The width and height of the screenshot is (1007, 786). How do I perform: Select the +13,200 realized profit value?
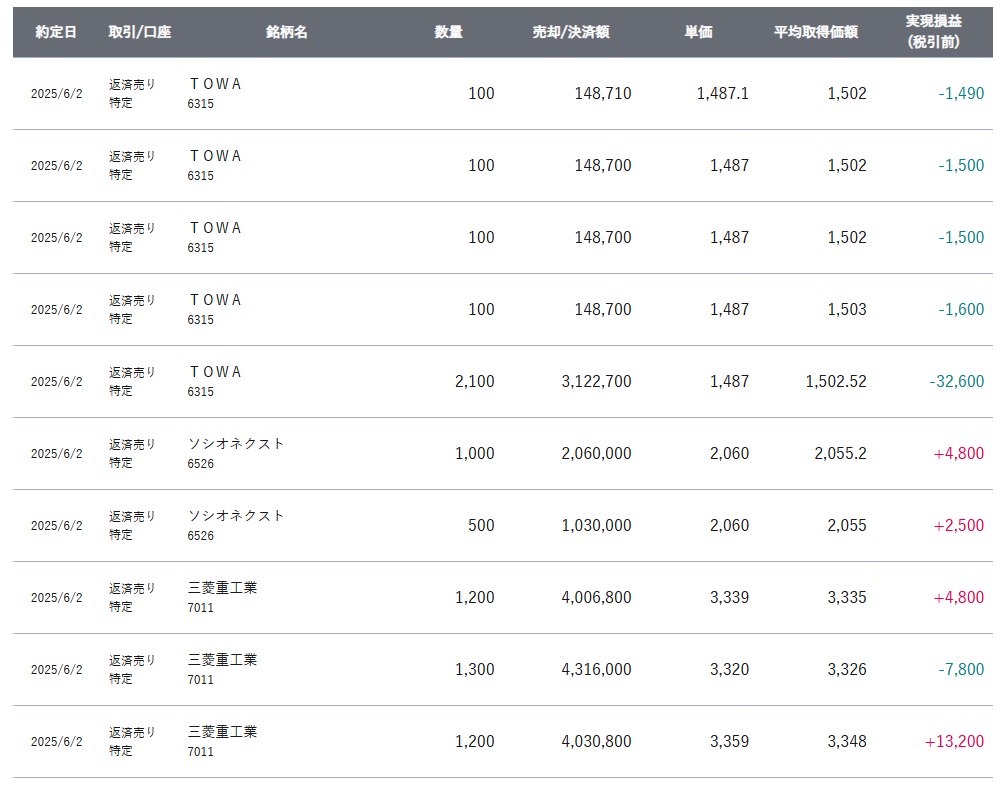click(x=954, y=740)
